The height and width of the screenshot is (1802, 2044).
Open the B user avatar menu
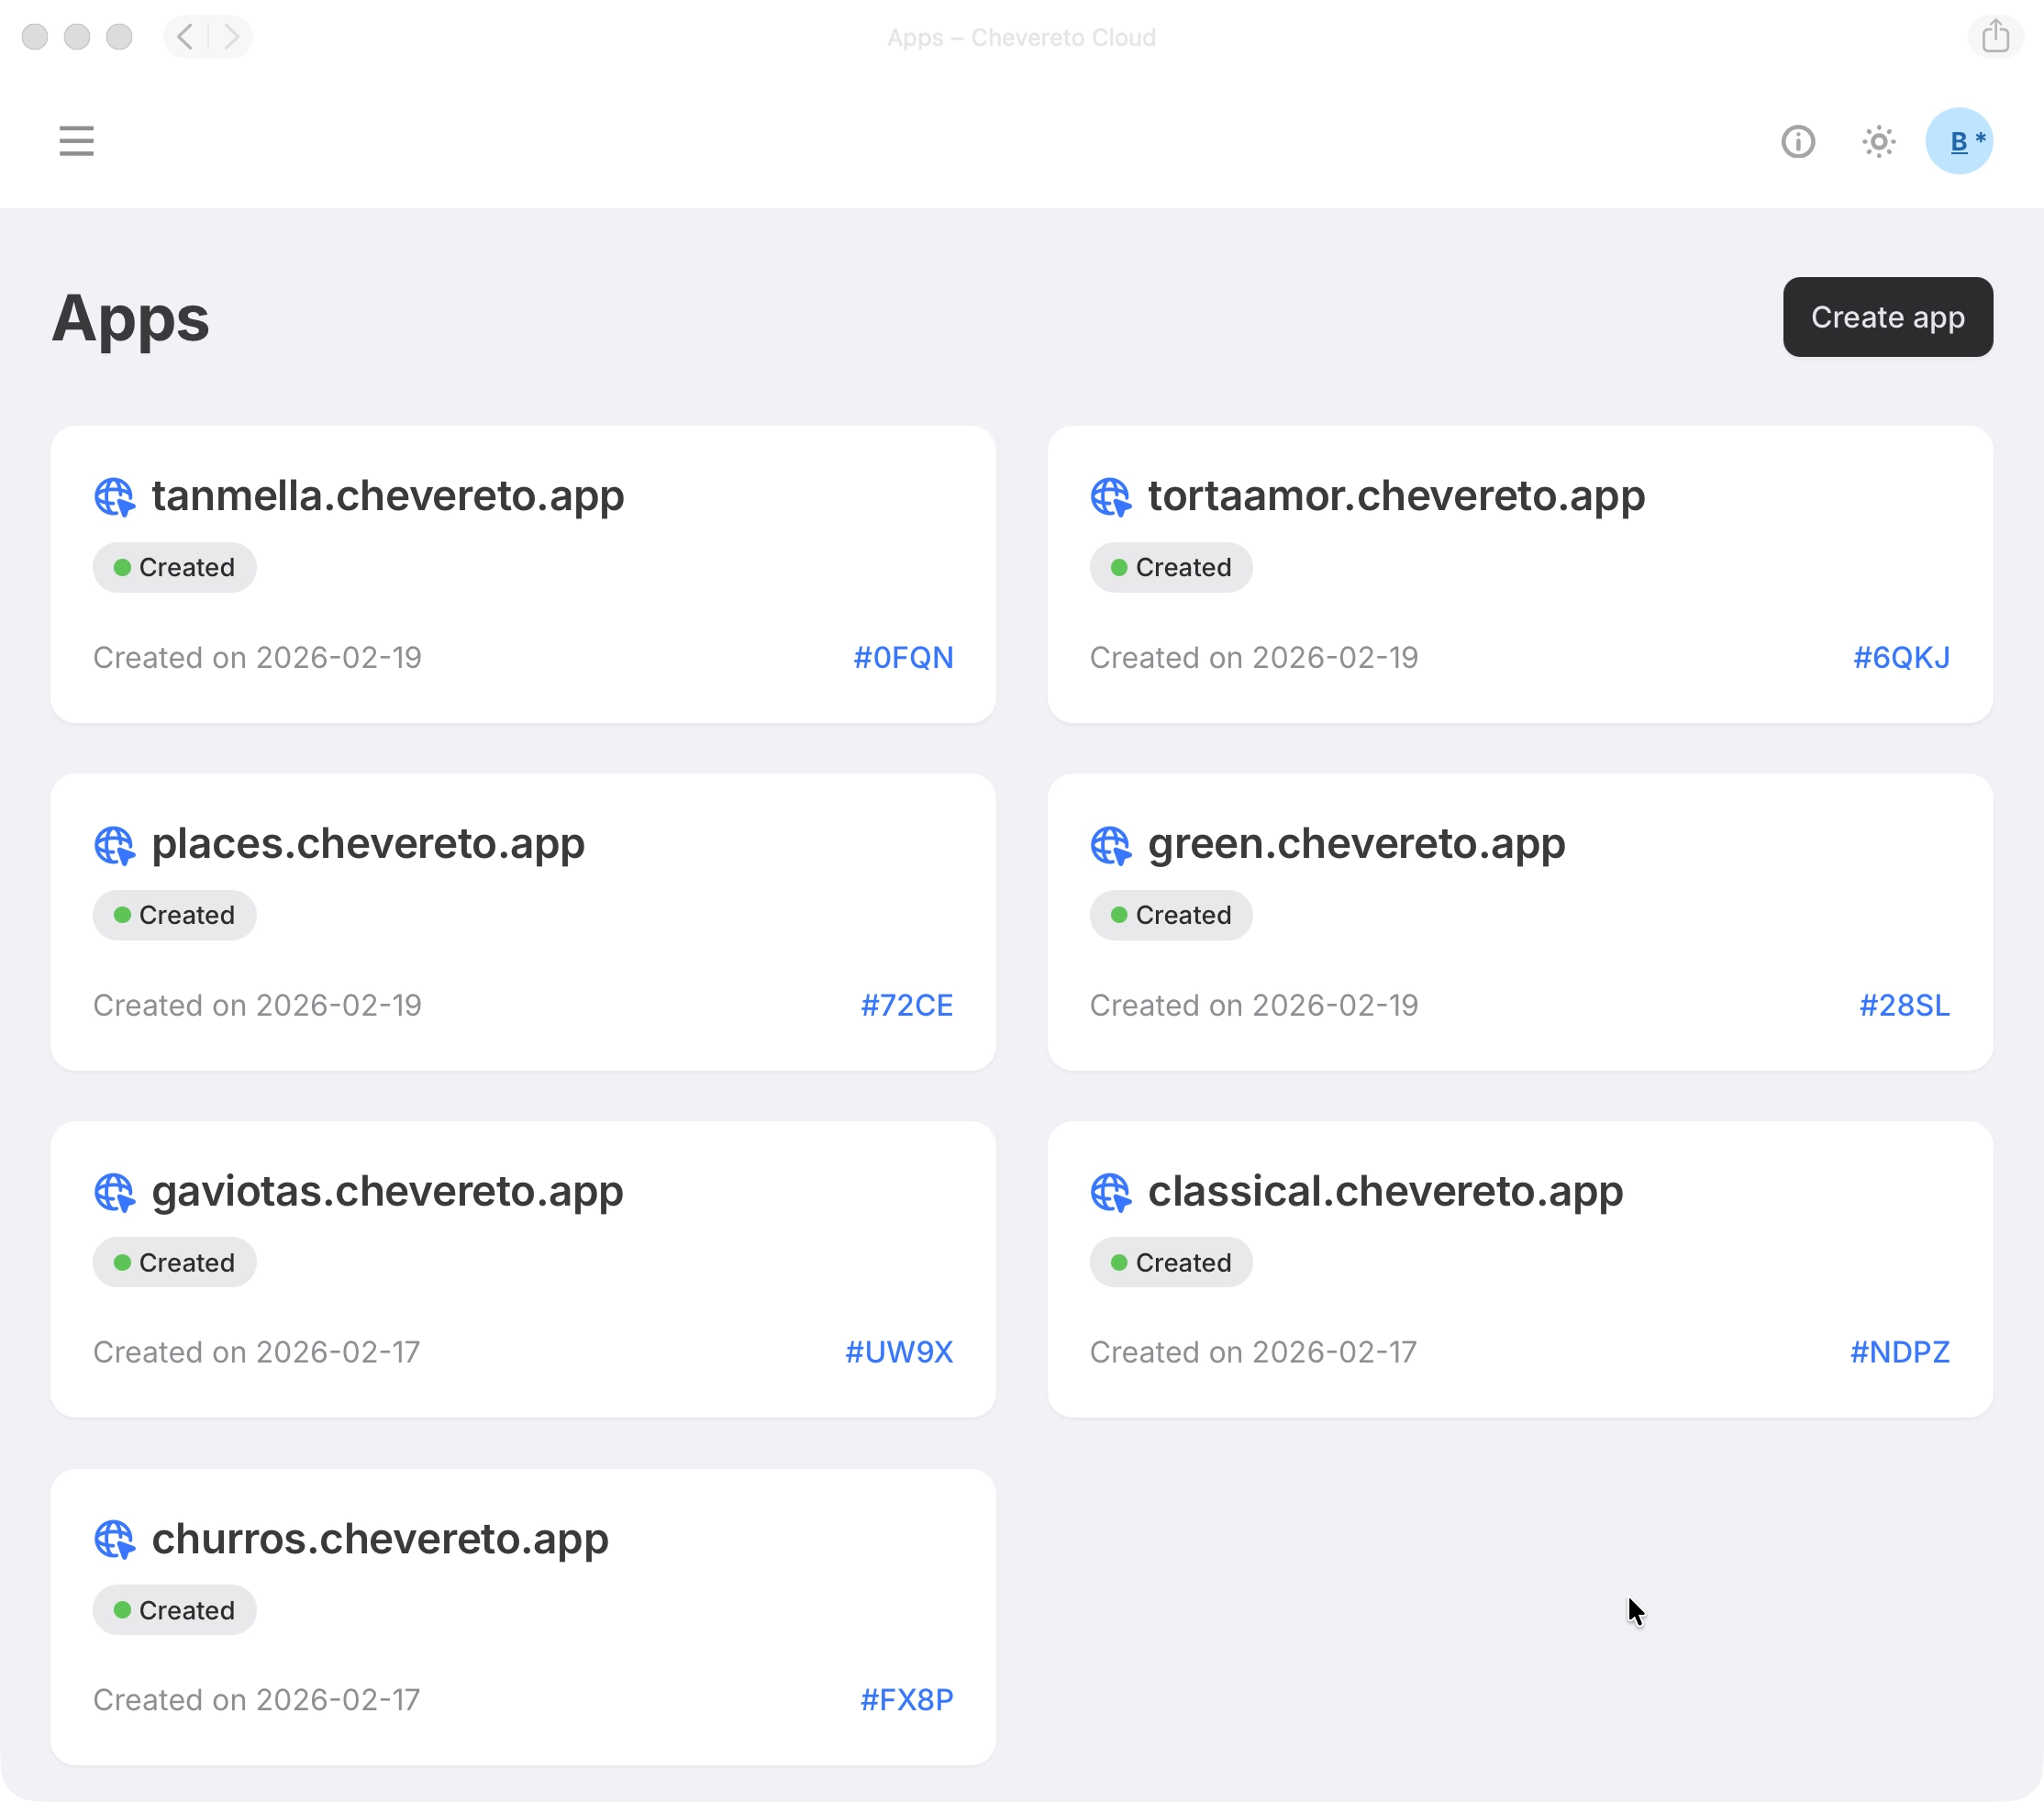(x=1958, y=141)
